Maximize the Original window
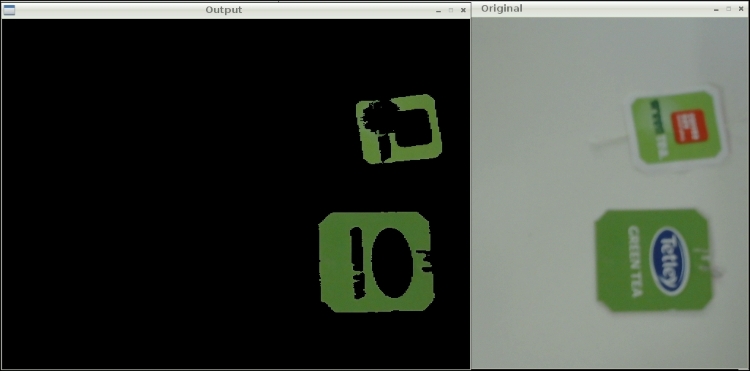The height and width of the screenshot is (371, 750). pyautogui.click(x=728, y=9)
